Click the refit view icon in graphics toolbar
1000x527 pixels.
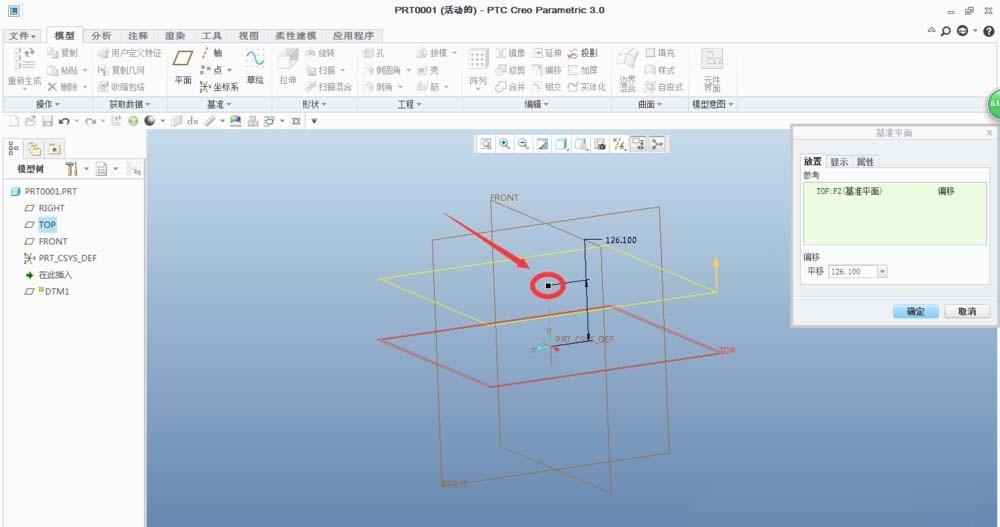pos(485,144)
